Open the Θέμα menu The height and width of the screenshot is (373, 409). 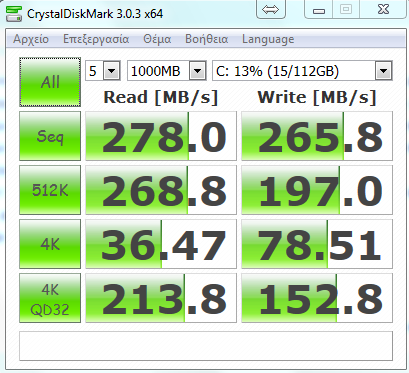click(157, 39)
